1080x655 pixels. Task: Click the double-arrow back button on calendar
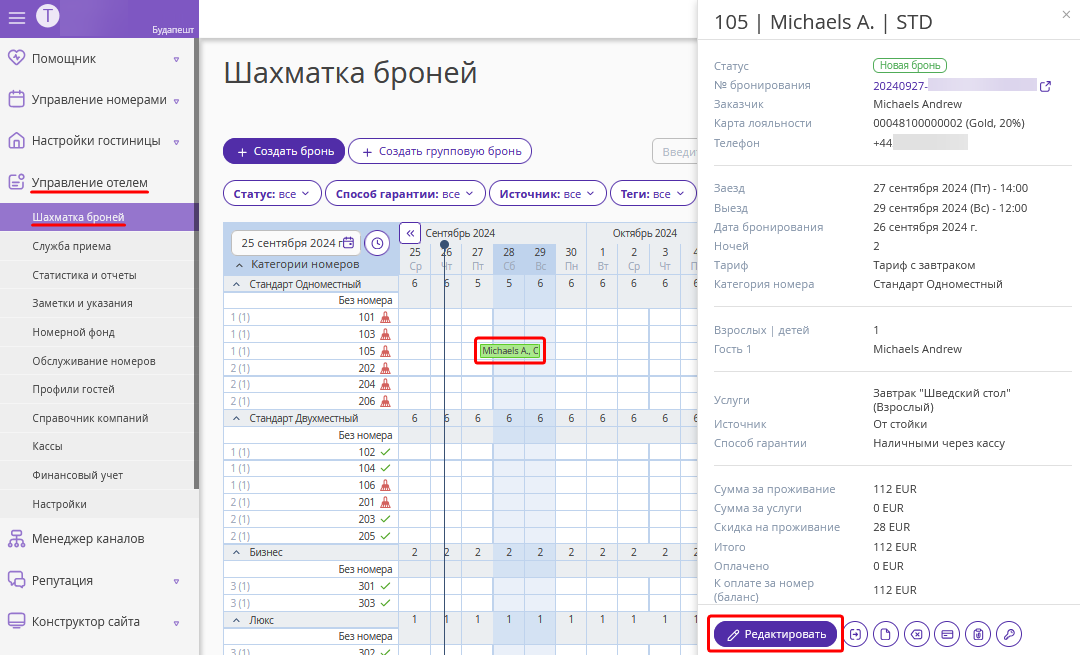click(x=410, y=233)
